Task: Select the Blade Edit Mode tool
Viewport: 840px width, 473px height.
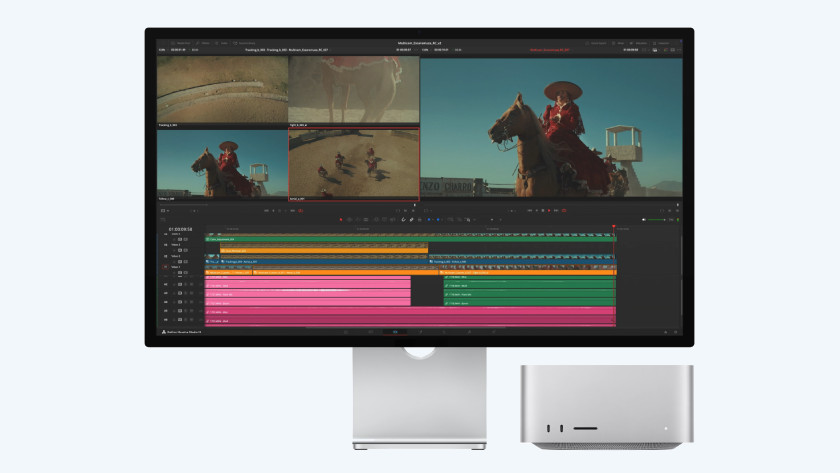Action: point(366,220)
